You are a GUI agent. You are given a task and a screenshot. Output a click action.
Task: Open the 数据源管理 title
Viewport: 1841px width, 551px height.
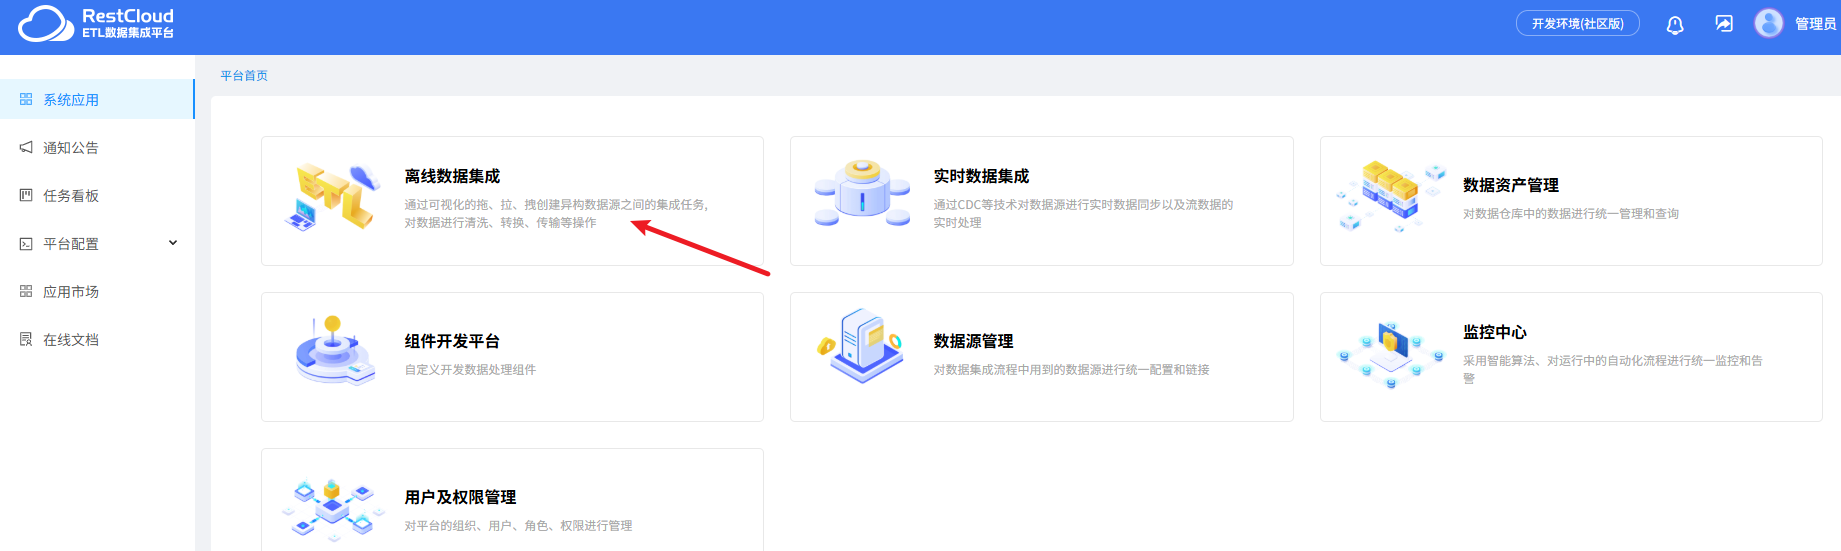[973, 341]
